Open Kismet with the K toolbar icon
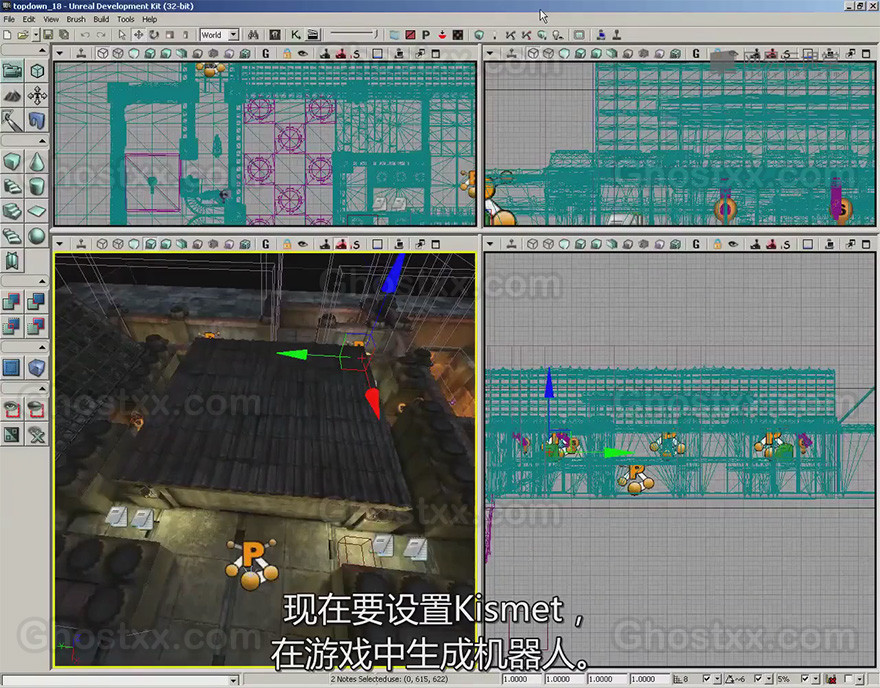This screenshot has height=688, width=880. point(295,35)
